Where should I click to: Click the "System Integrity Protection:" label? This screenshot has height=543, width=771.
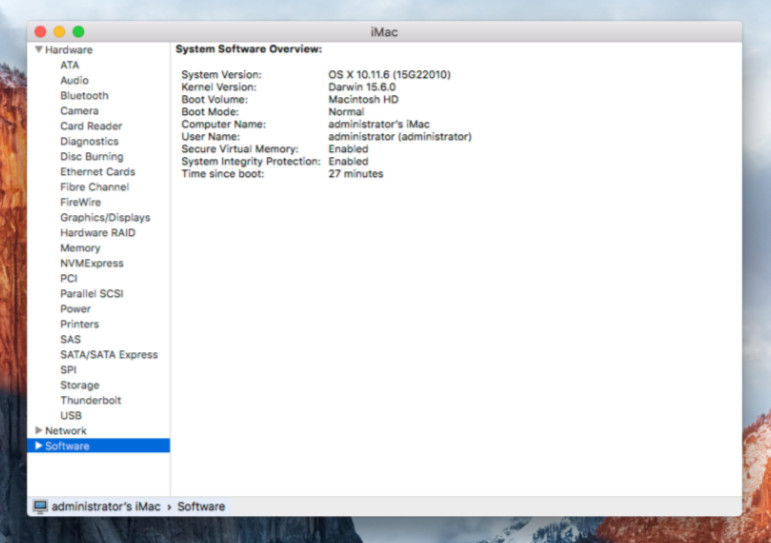tap(251, 161)
